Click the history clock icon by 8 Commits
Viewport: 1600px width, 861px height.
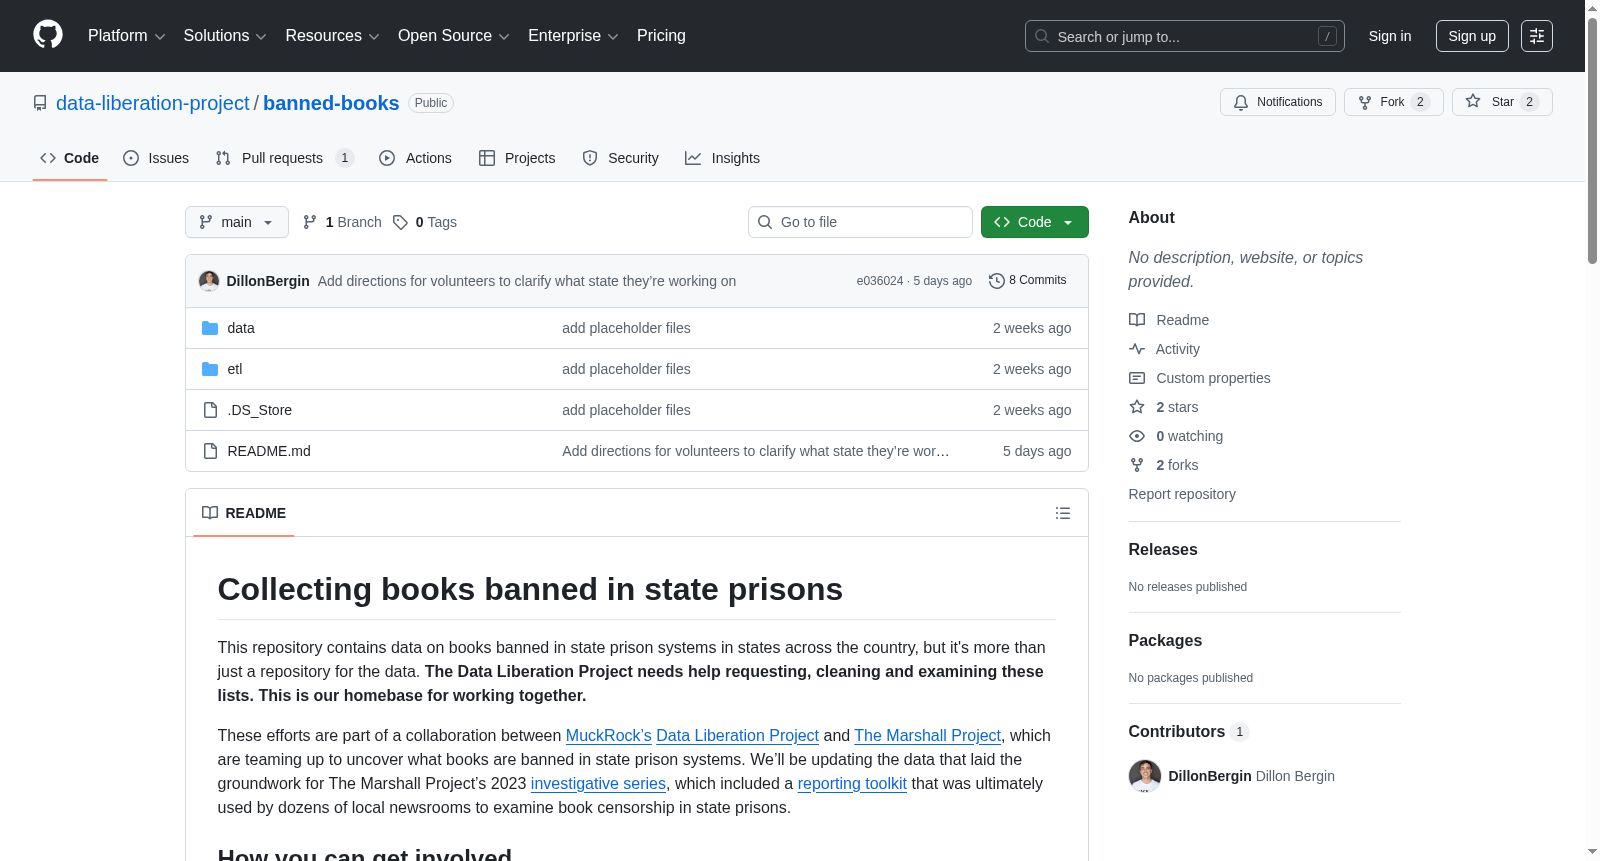click(996, 281)
